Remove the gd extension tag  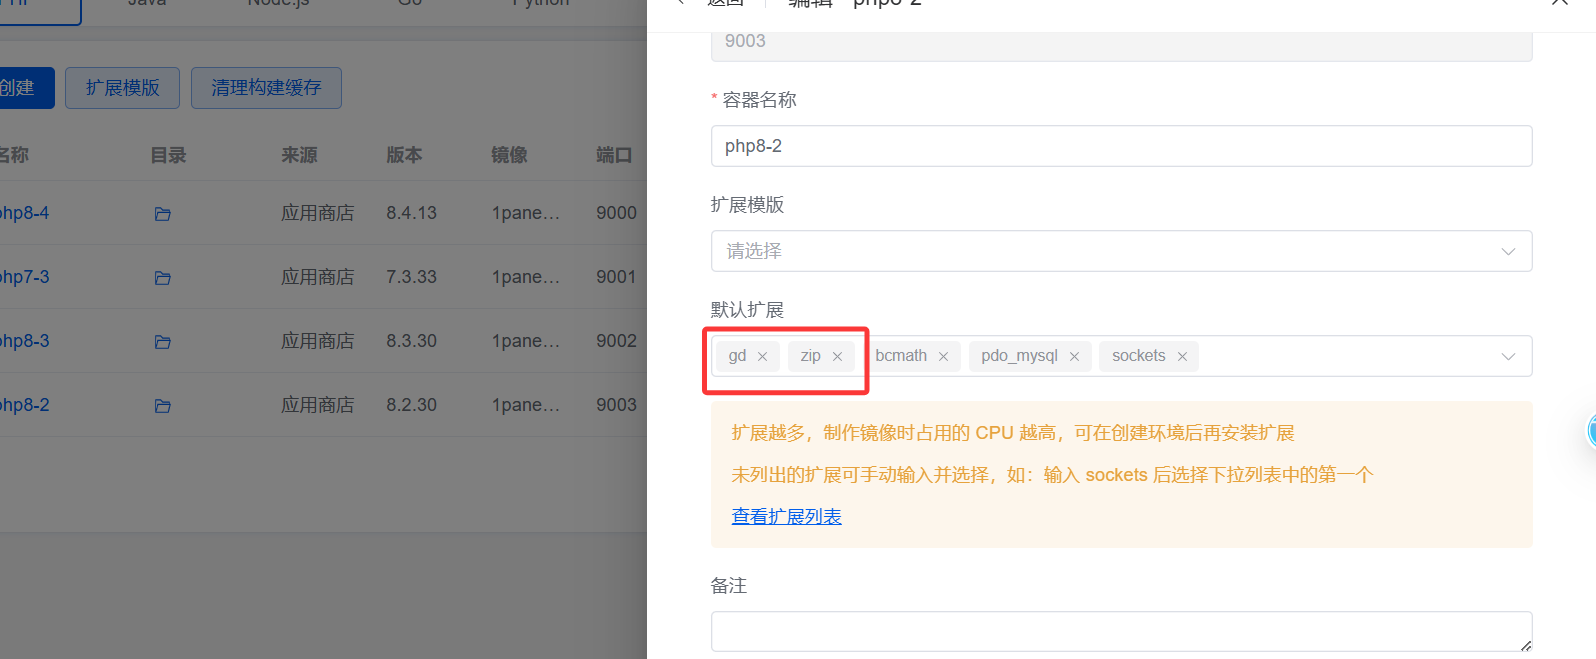[762, 357]
